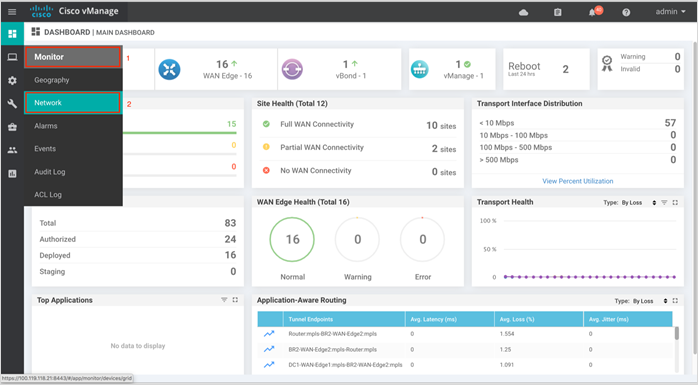Click the WAN Edge - 16 summary card
Screen dimensions: 698x385
[216, 69]
